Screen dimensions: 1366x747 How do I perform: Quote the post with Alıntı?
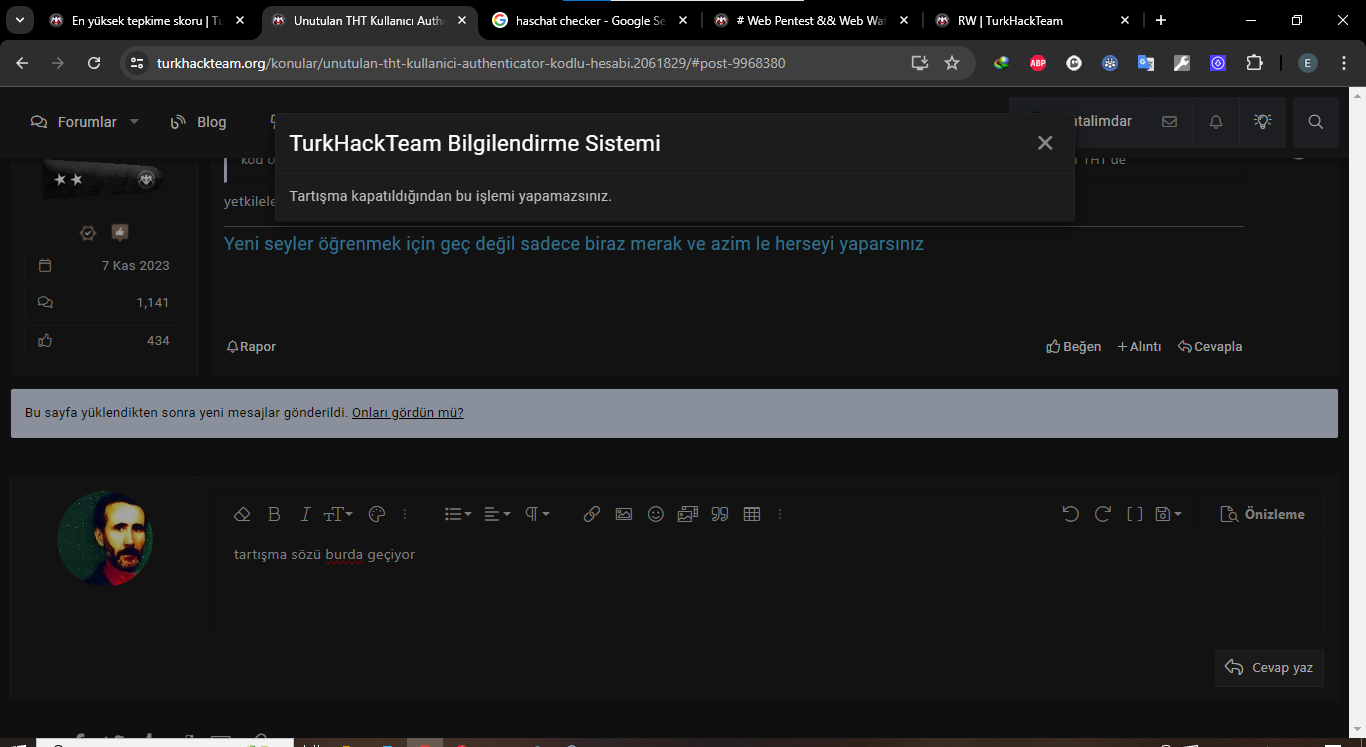[1139, 346]
